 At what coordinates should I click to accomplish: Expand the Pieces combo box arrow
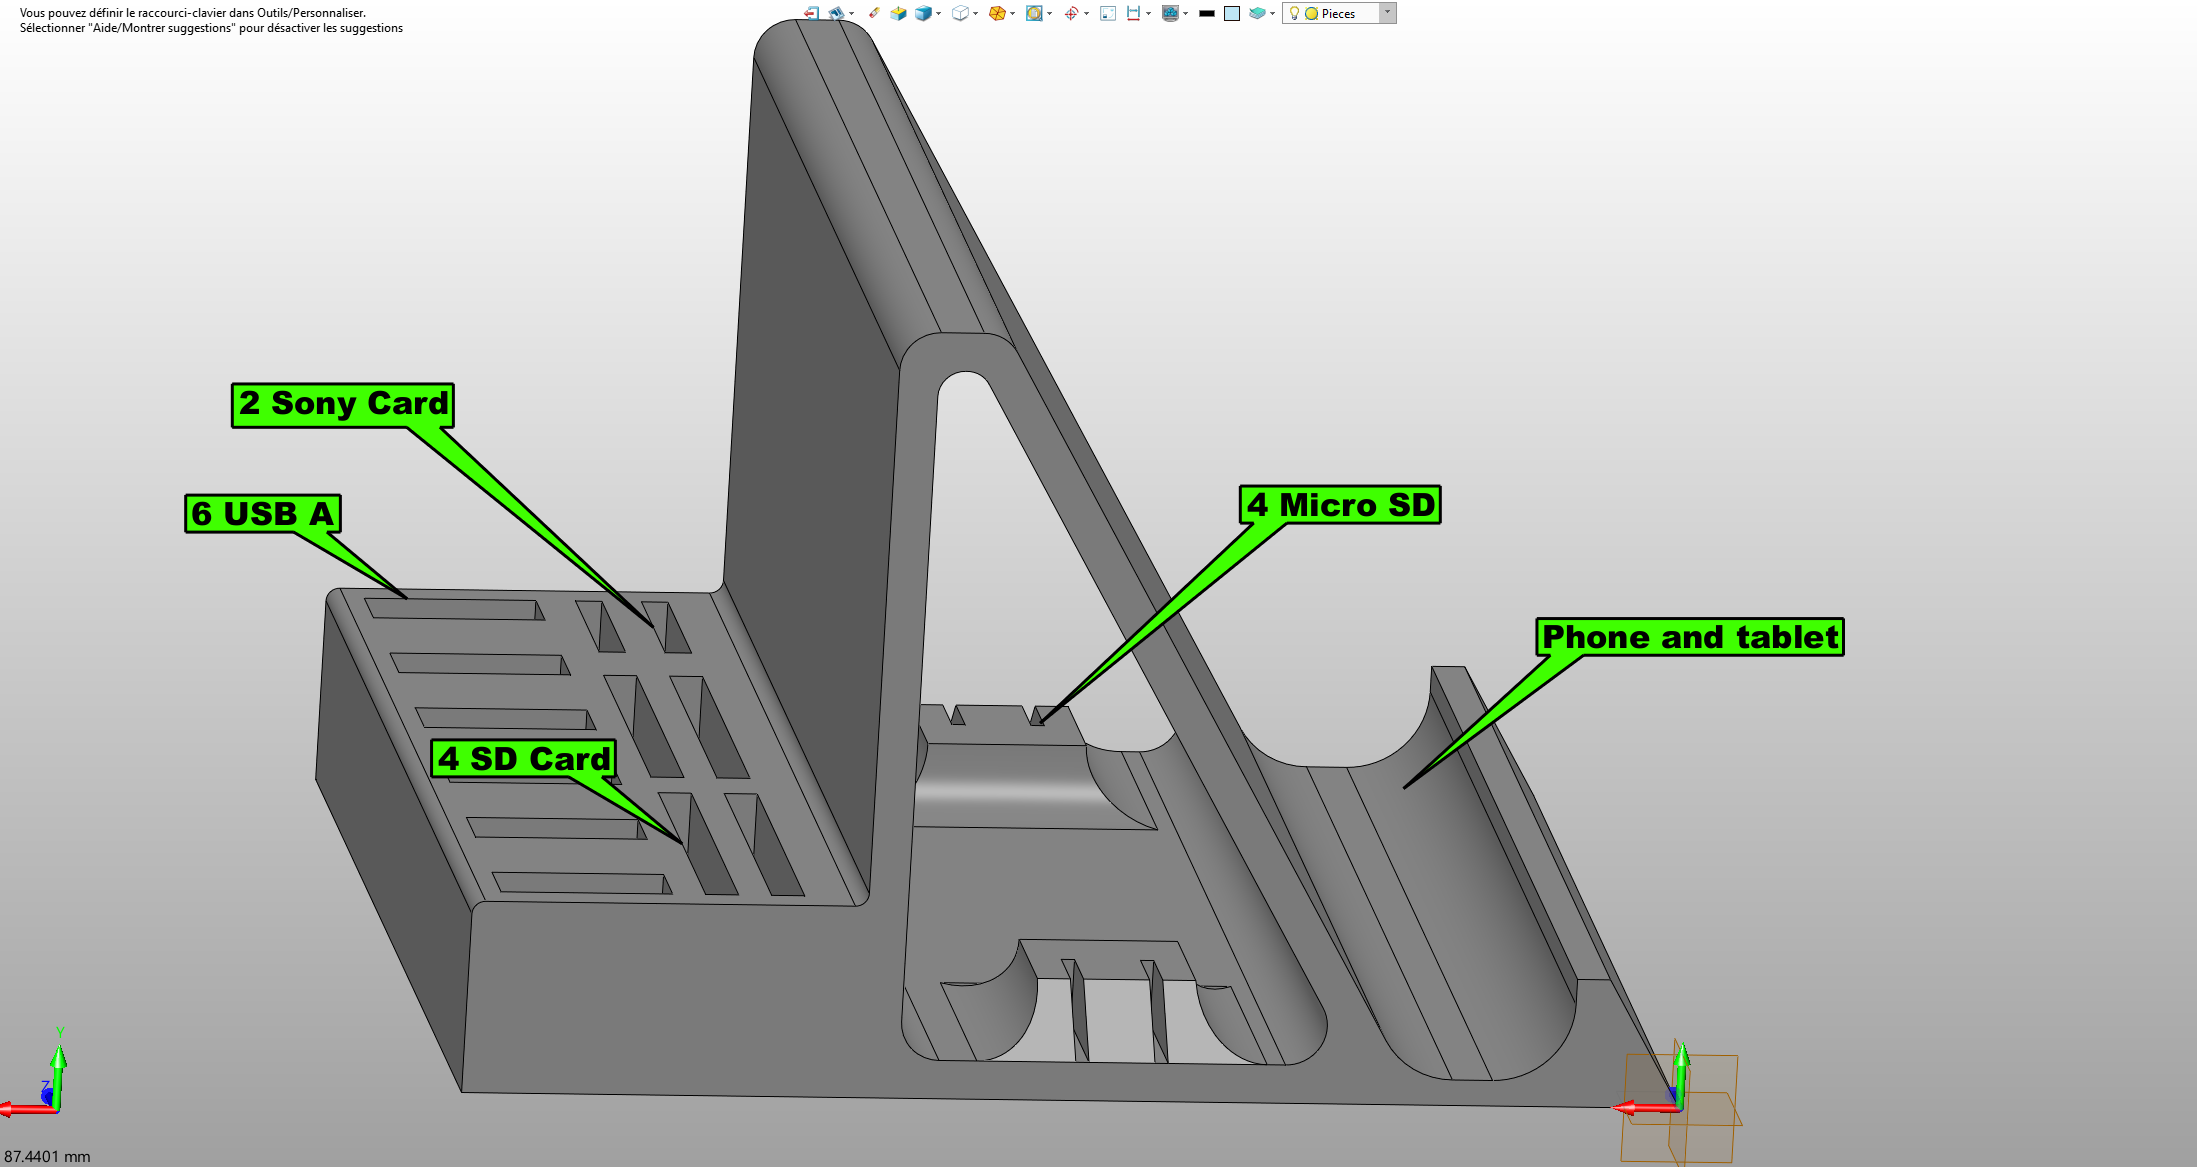point(1387,12)
